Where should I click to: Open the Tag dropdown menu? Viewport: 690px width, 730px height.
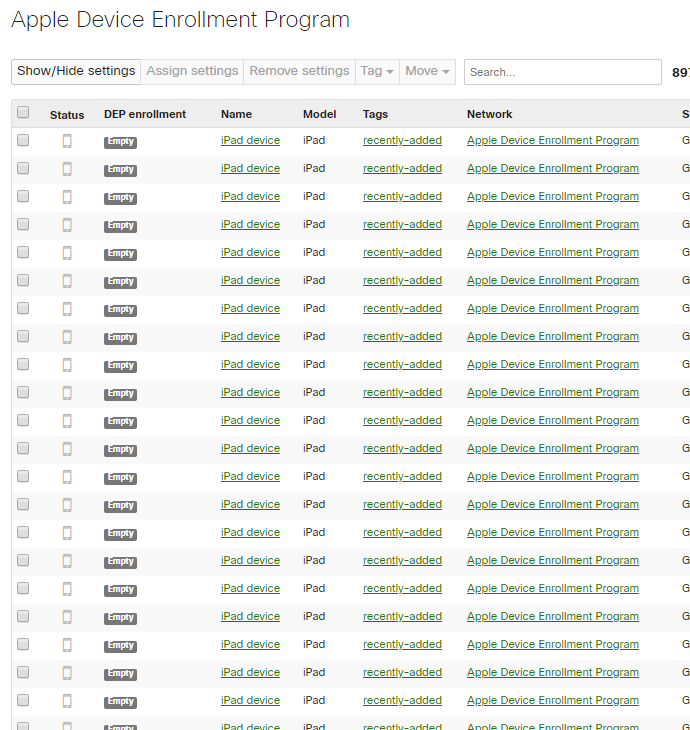377,72
